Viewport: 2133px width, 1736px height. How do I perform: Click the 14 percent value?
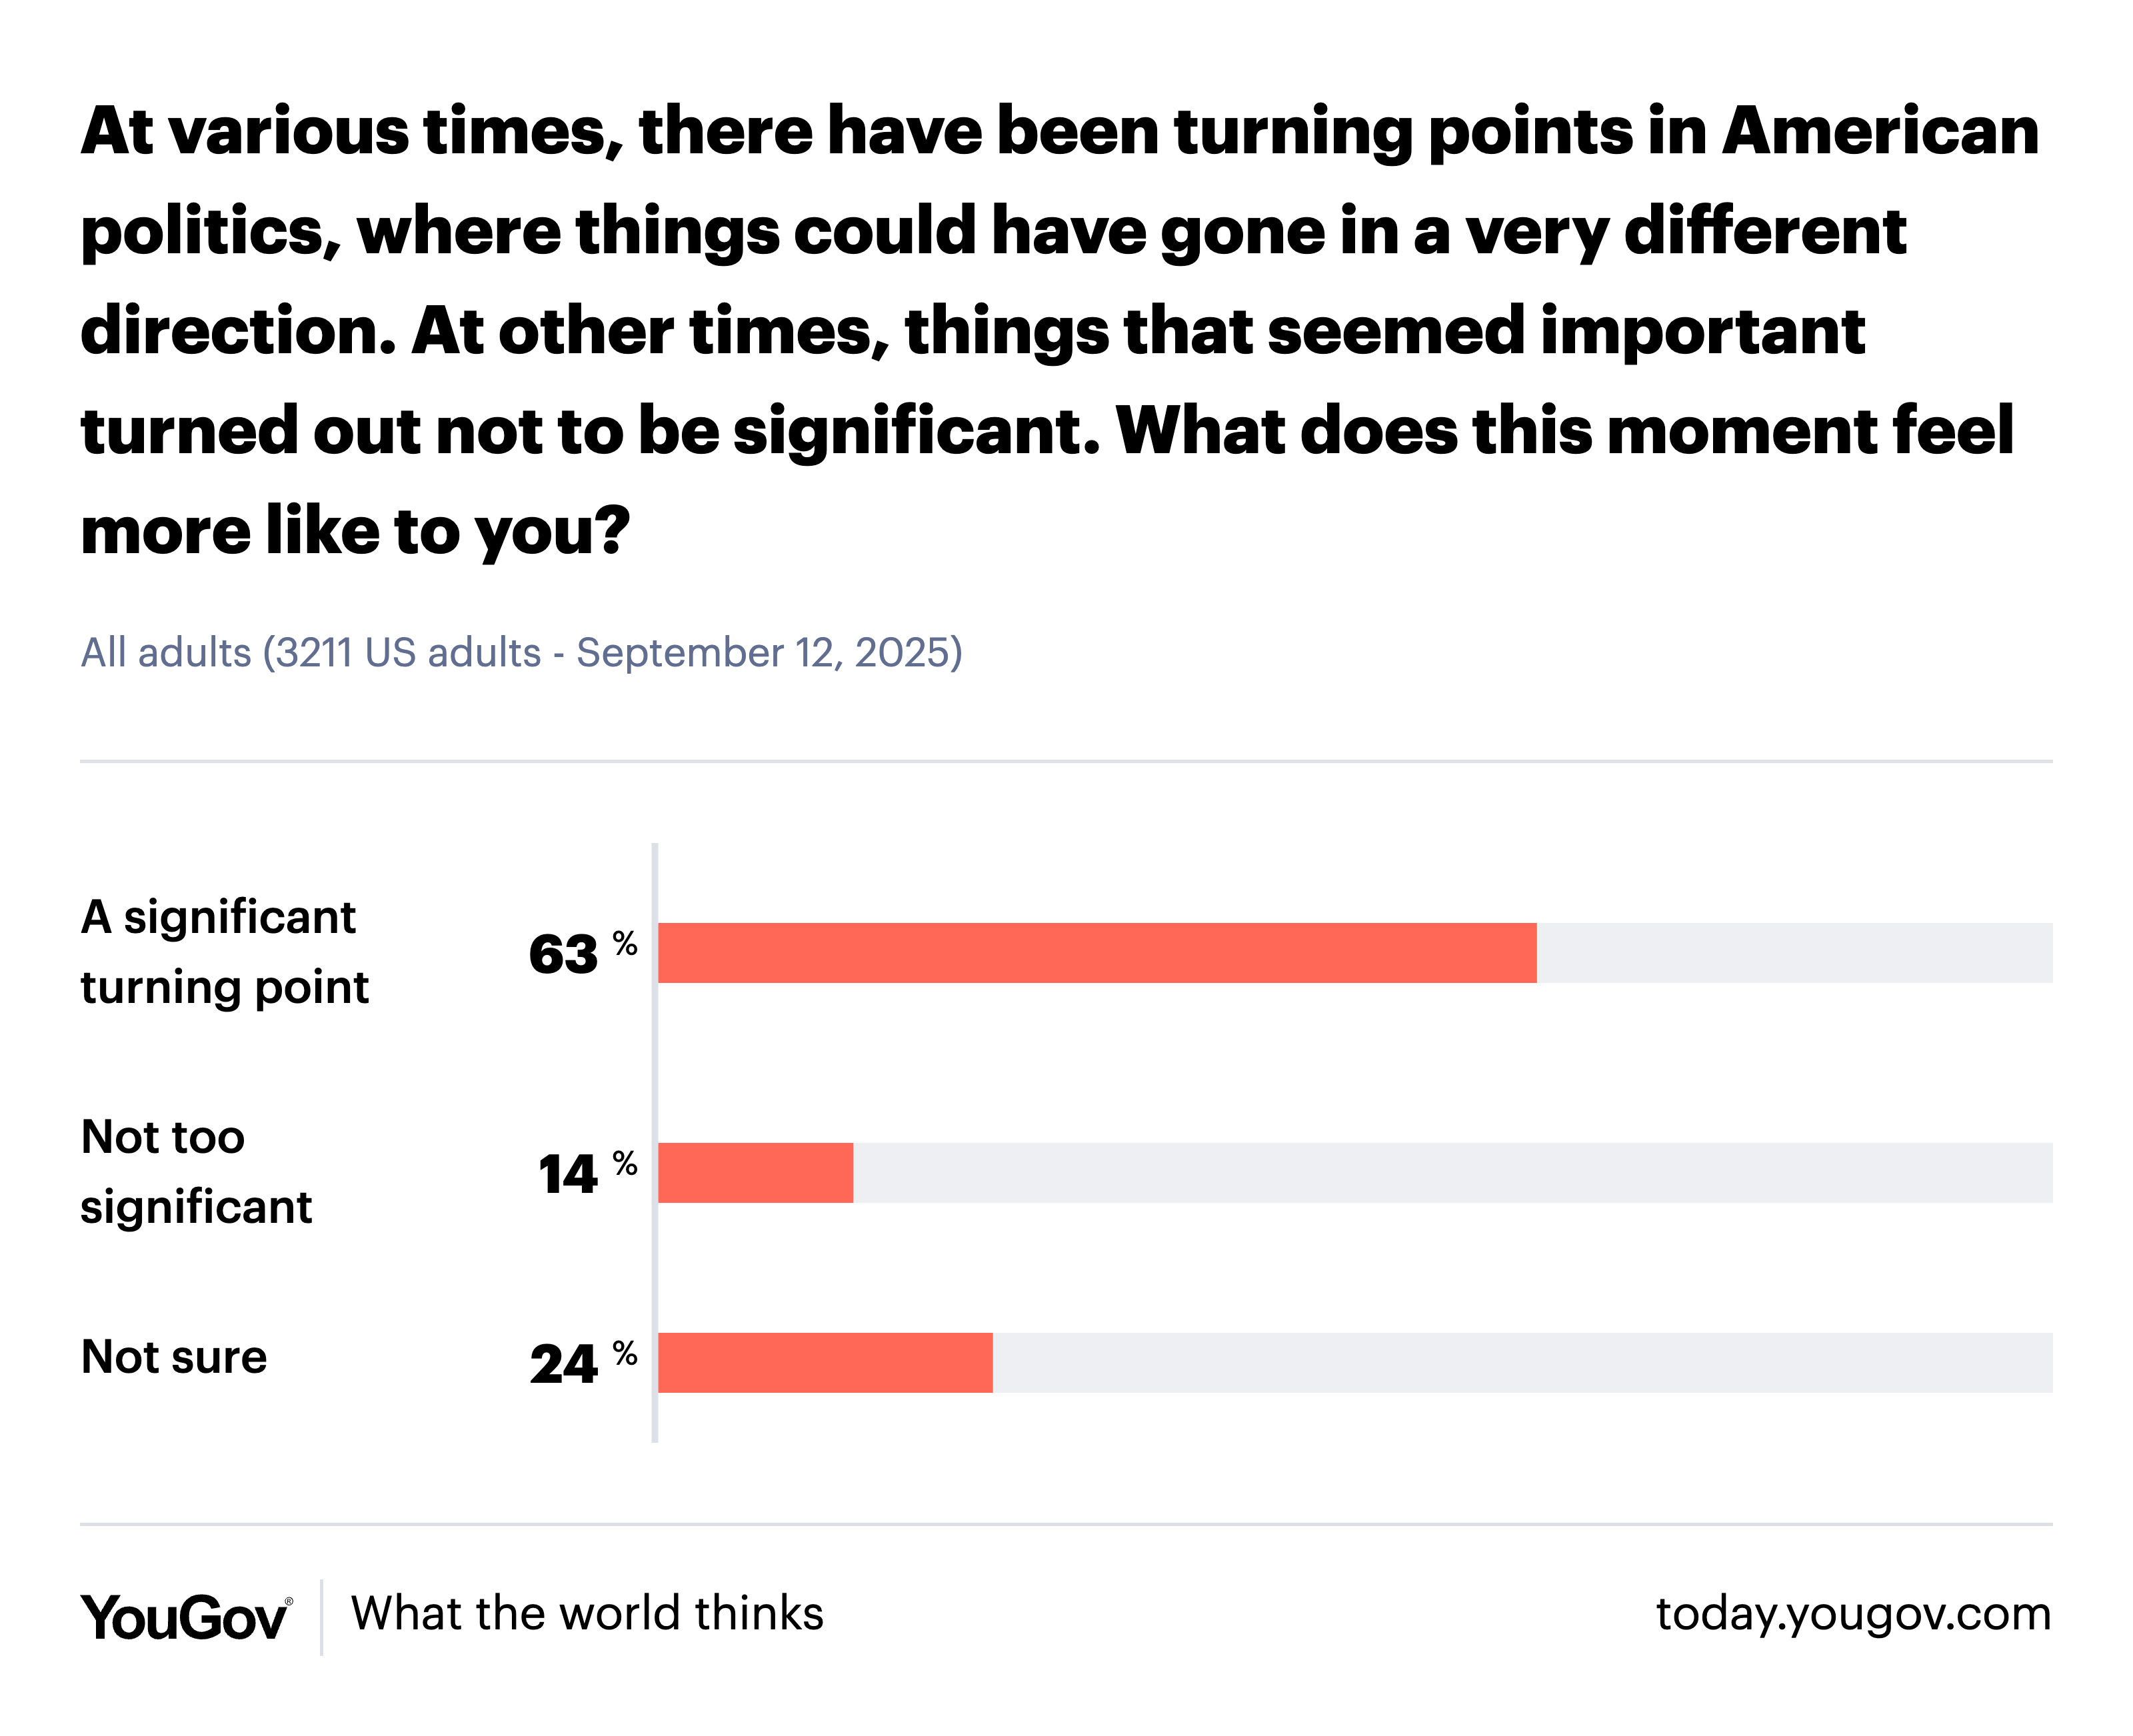tap(568, 1174)
